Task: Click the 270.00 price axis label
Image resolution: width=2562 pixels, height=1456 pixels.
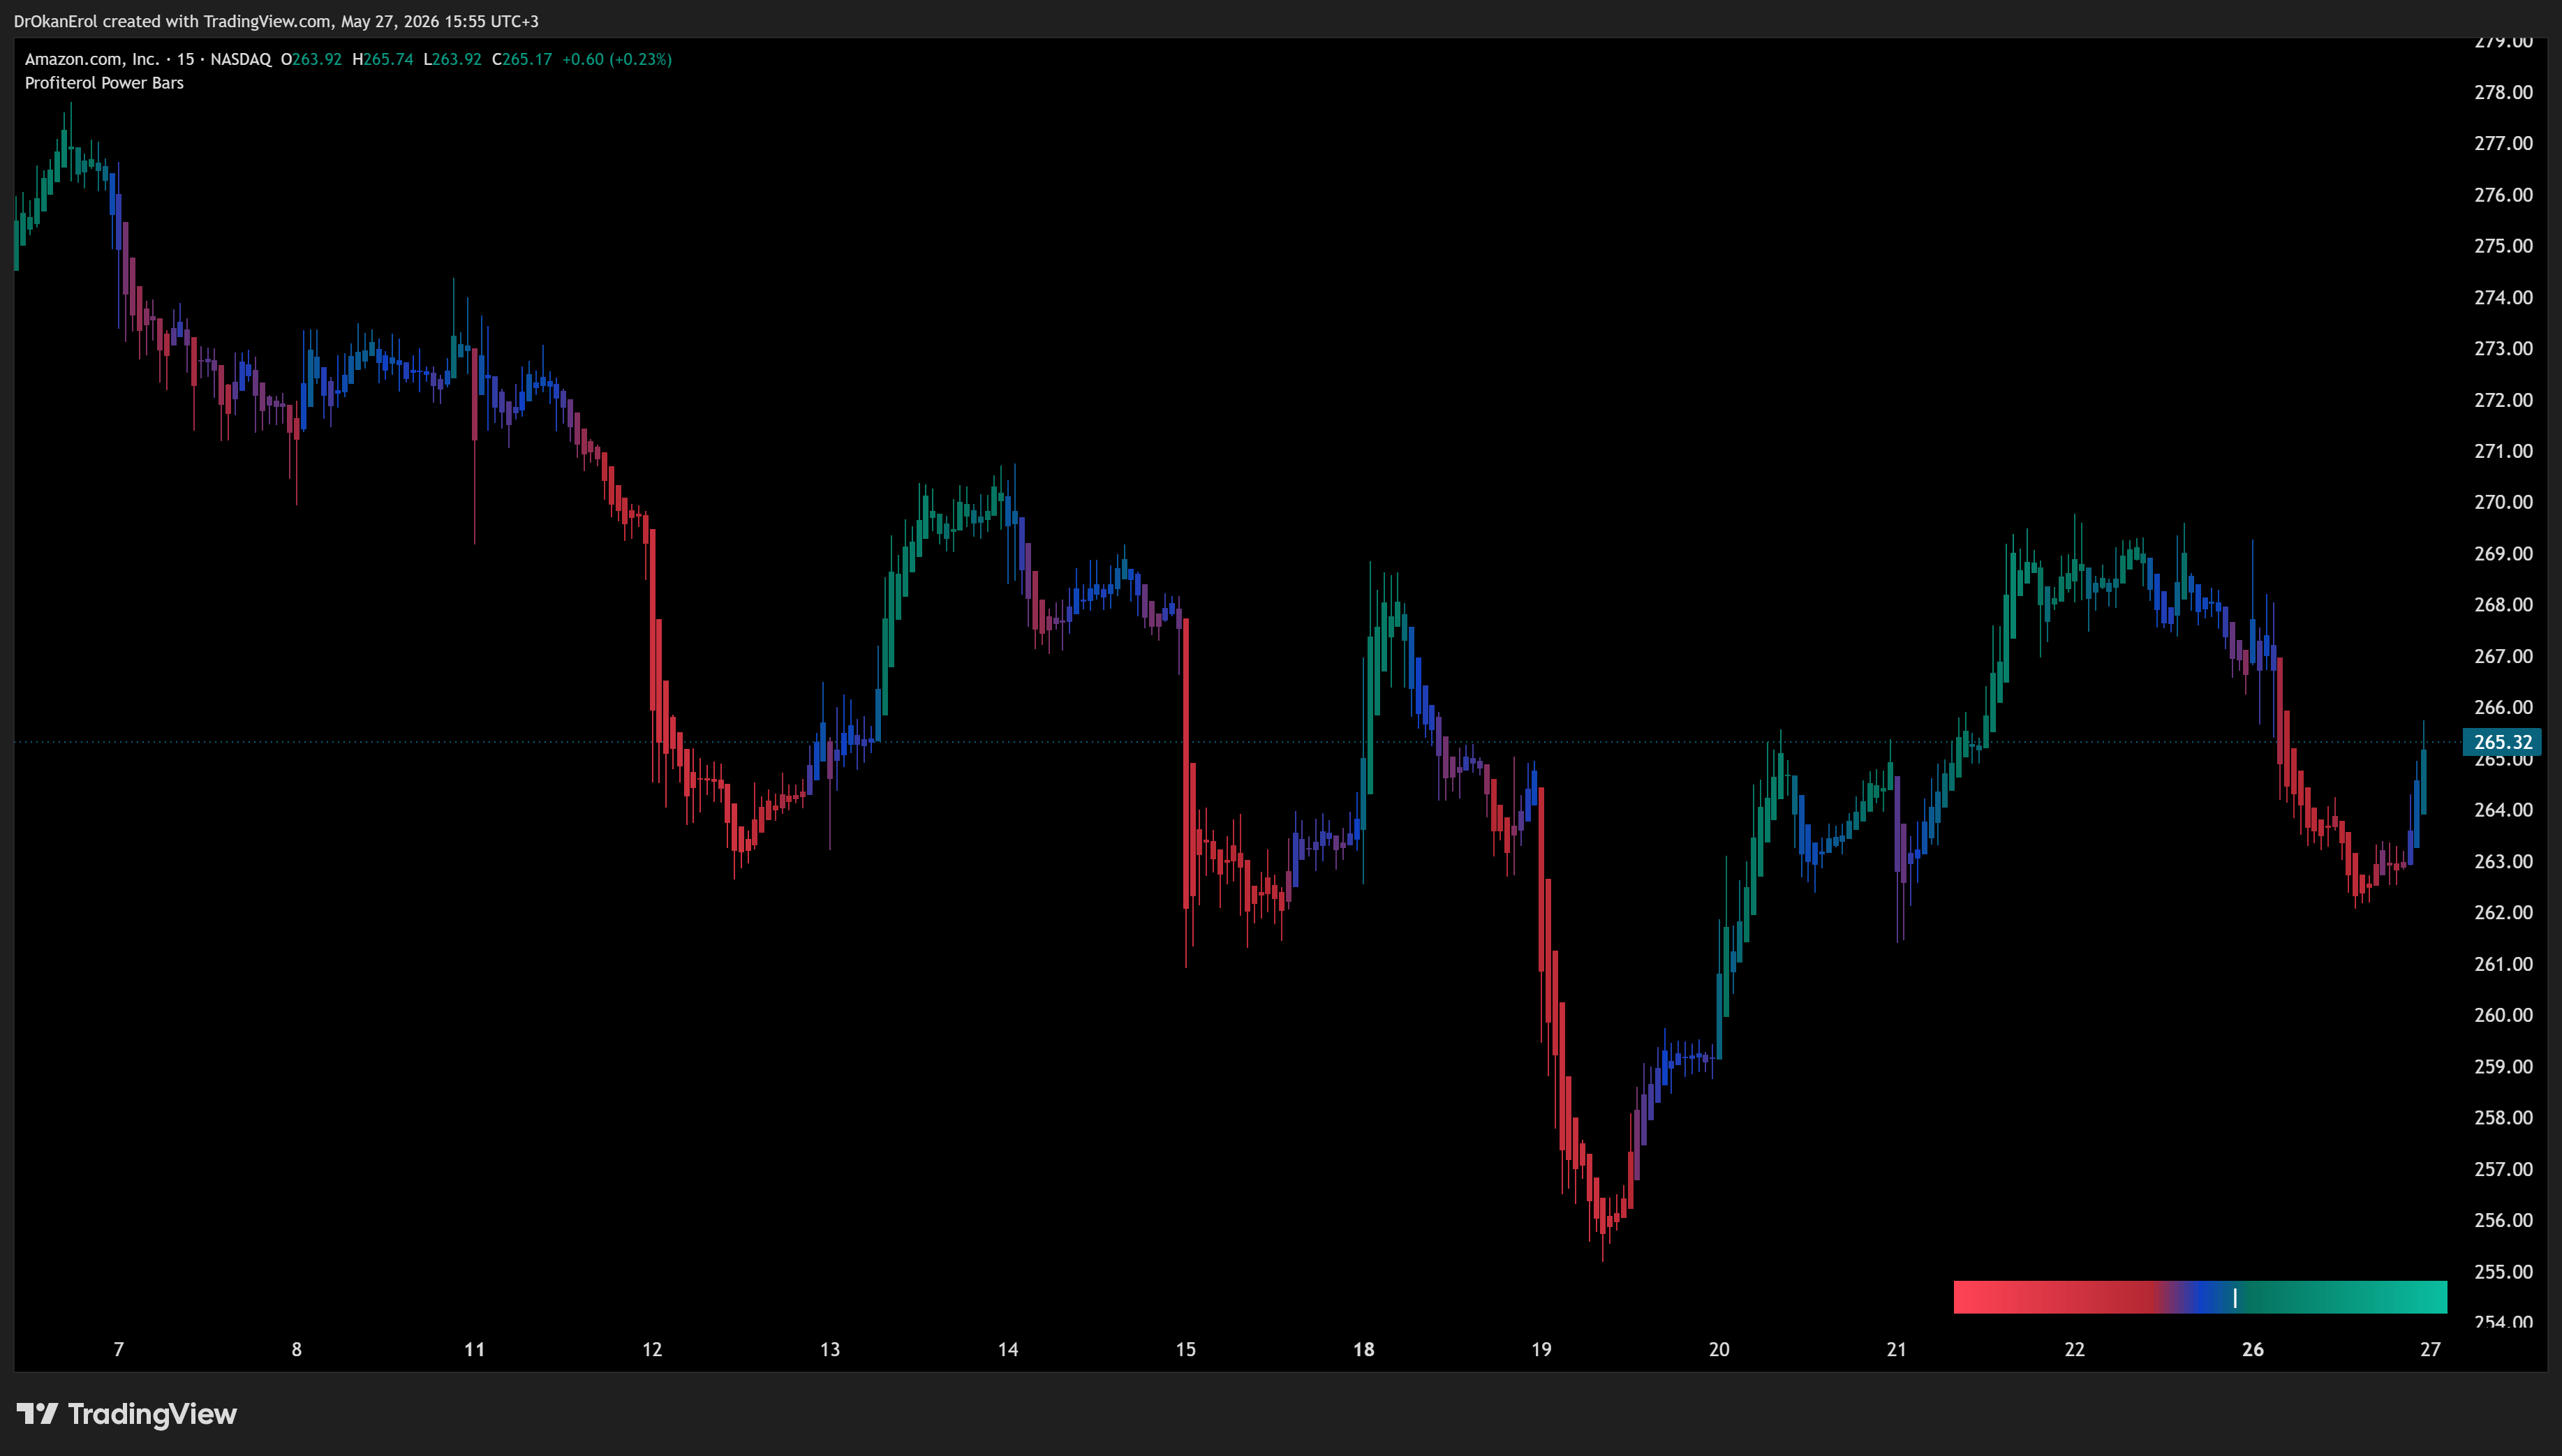Action: click(2503, 502)
